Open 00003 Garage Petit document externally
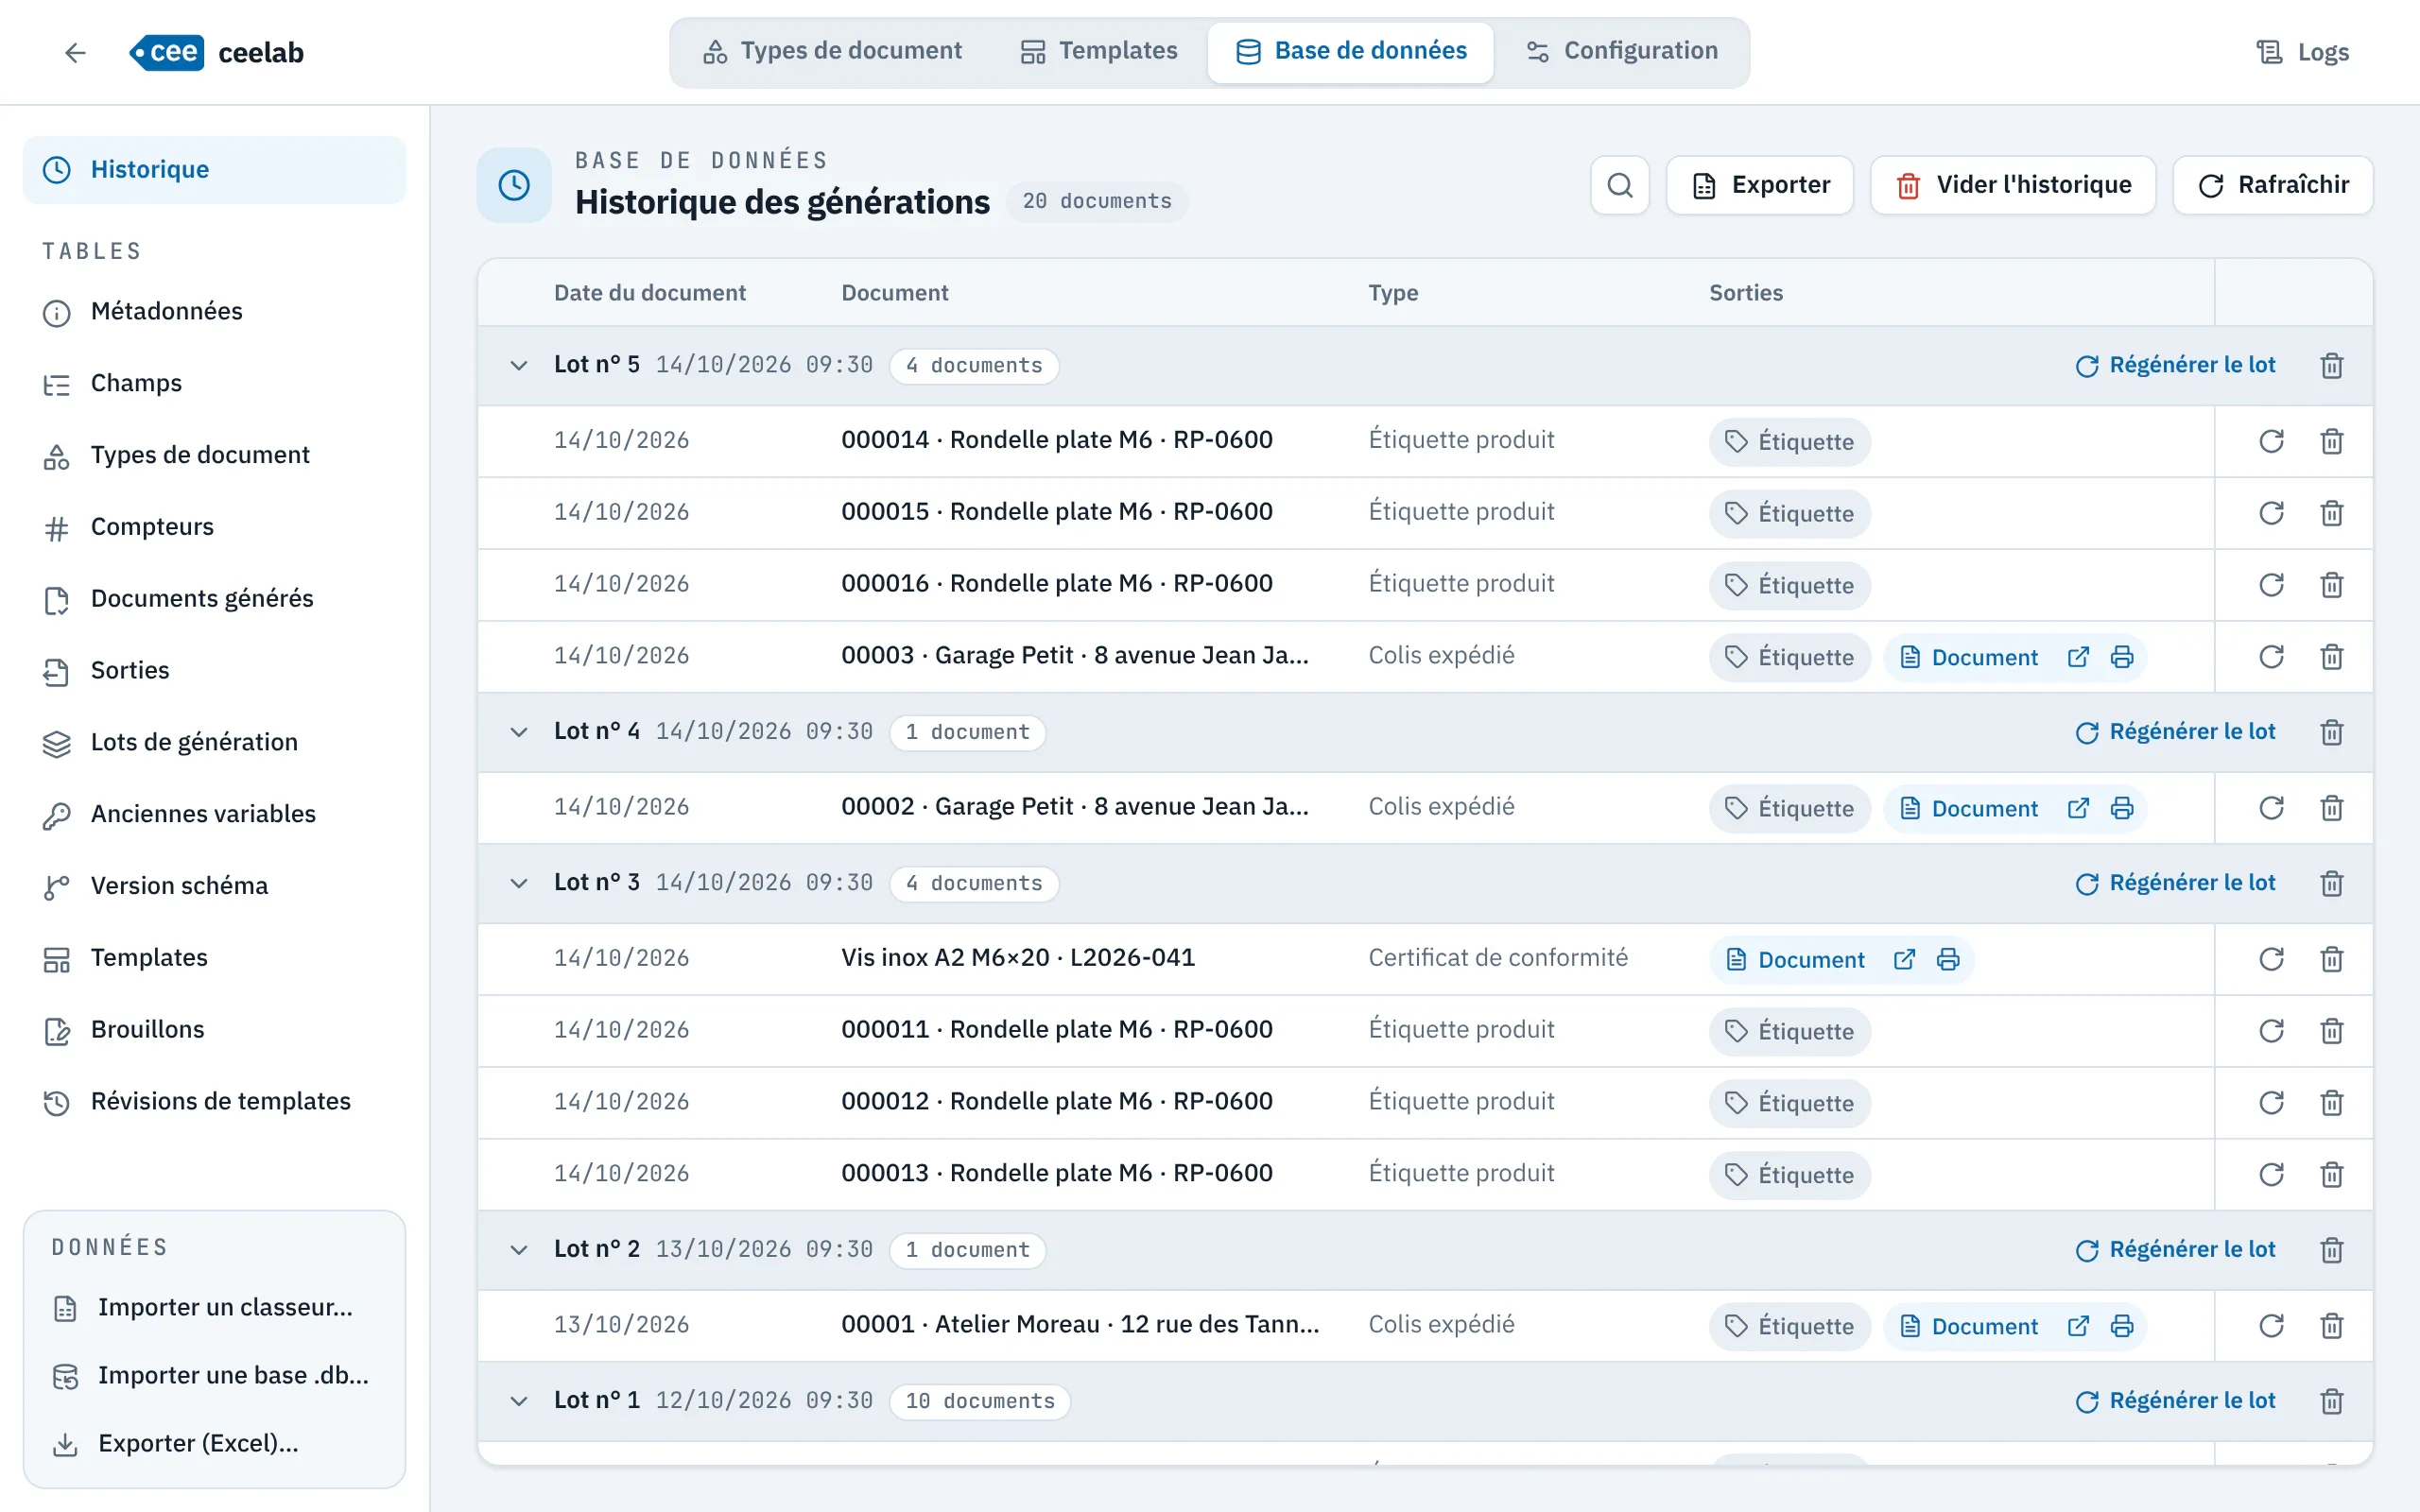2420x1512 pixels. point(2078,657)
